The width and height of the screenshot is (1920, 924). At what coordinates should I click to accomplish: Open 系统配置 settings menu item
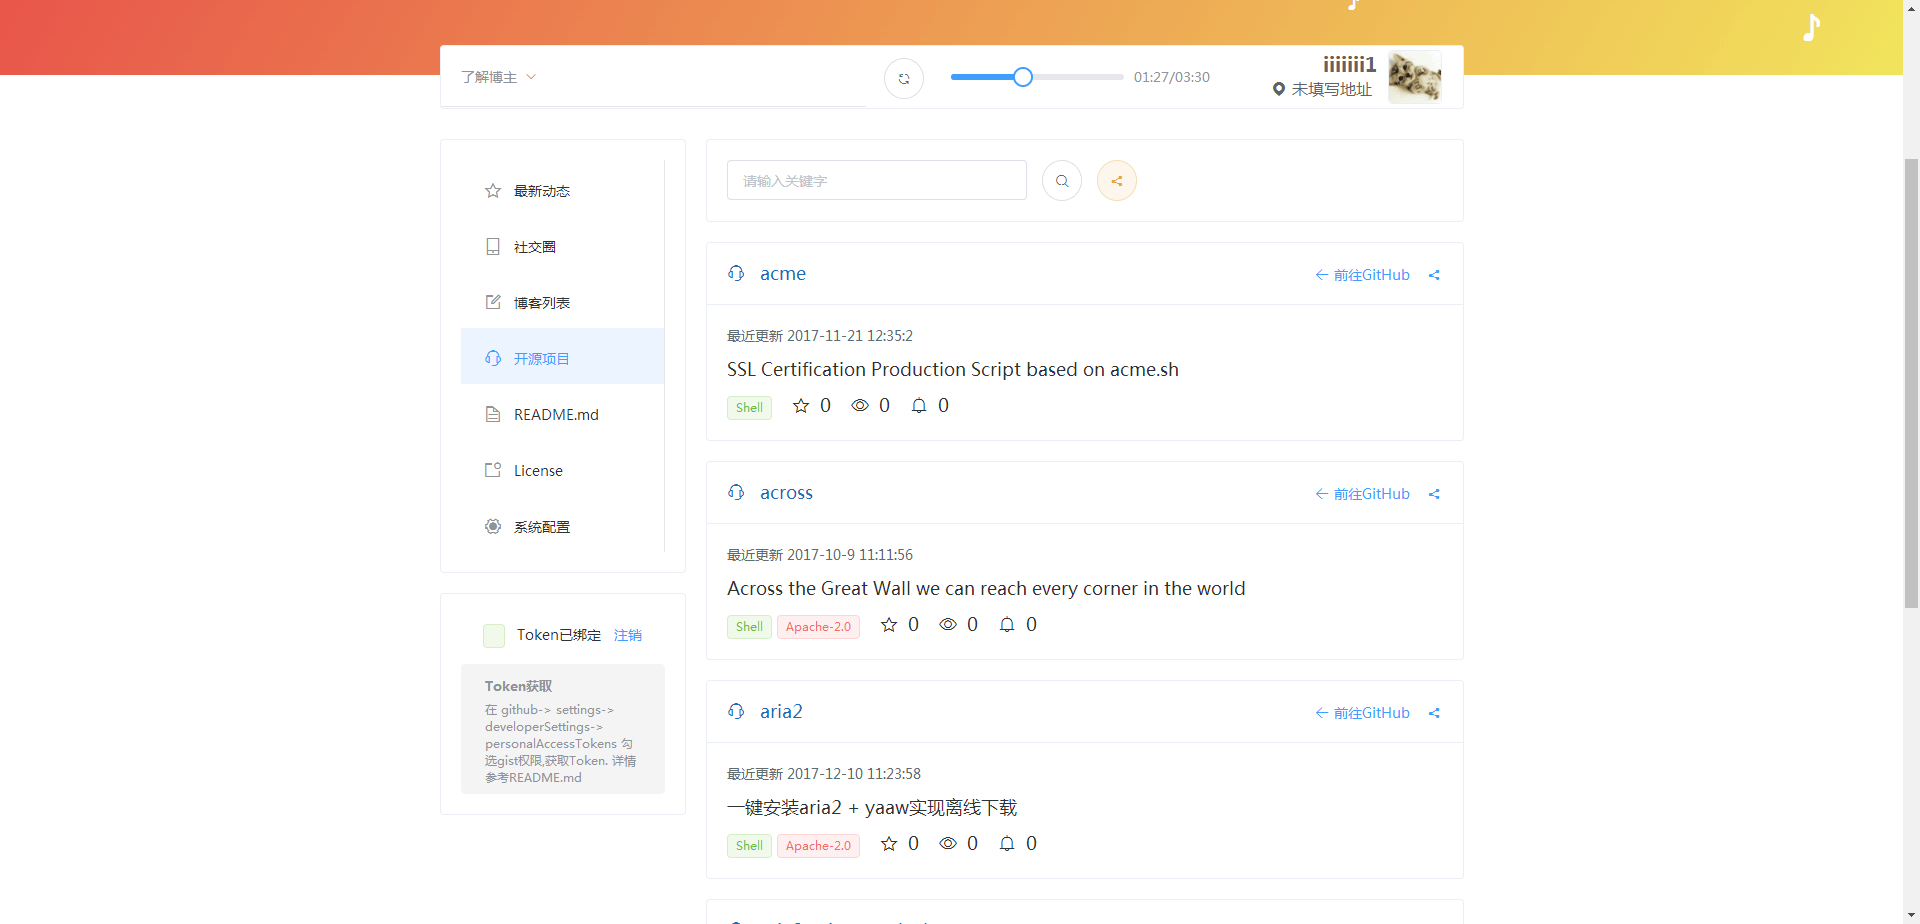pyautogui.click(x=541, y=527)
